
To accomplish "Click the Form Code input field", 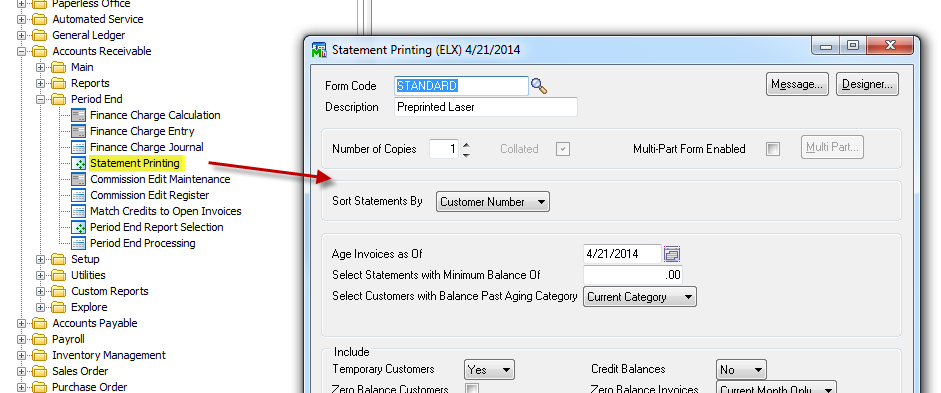I will coord(461,86).
